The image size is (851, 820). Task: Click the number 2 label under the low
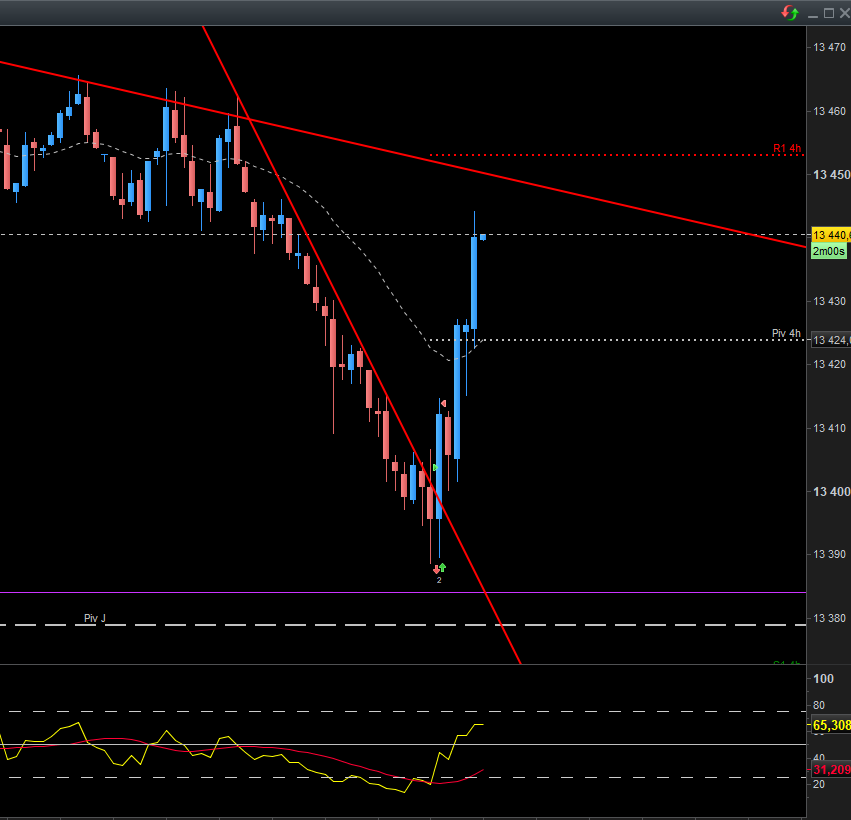(x=439, y=580)
